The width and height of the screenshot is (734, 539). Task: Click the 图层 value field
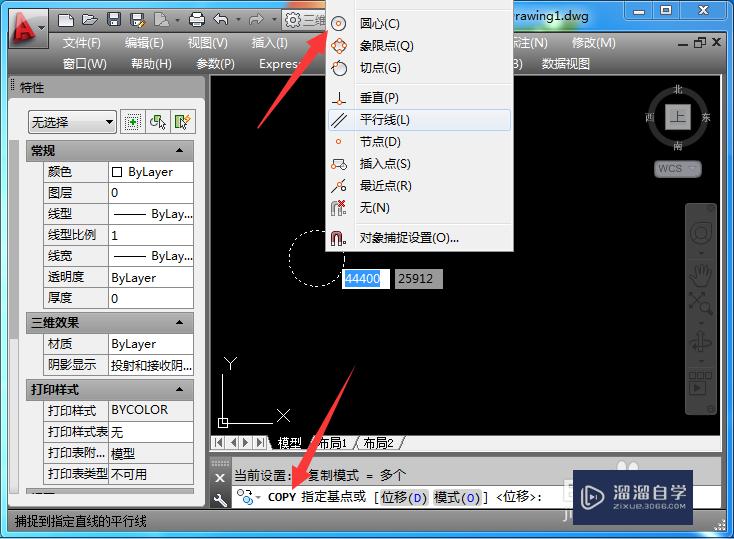tap(151, 193)
